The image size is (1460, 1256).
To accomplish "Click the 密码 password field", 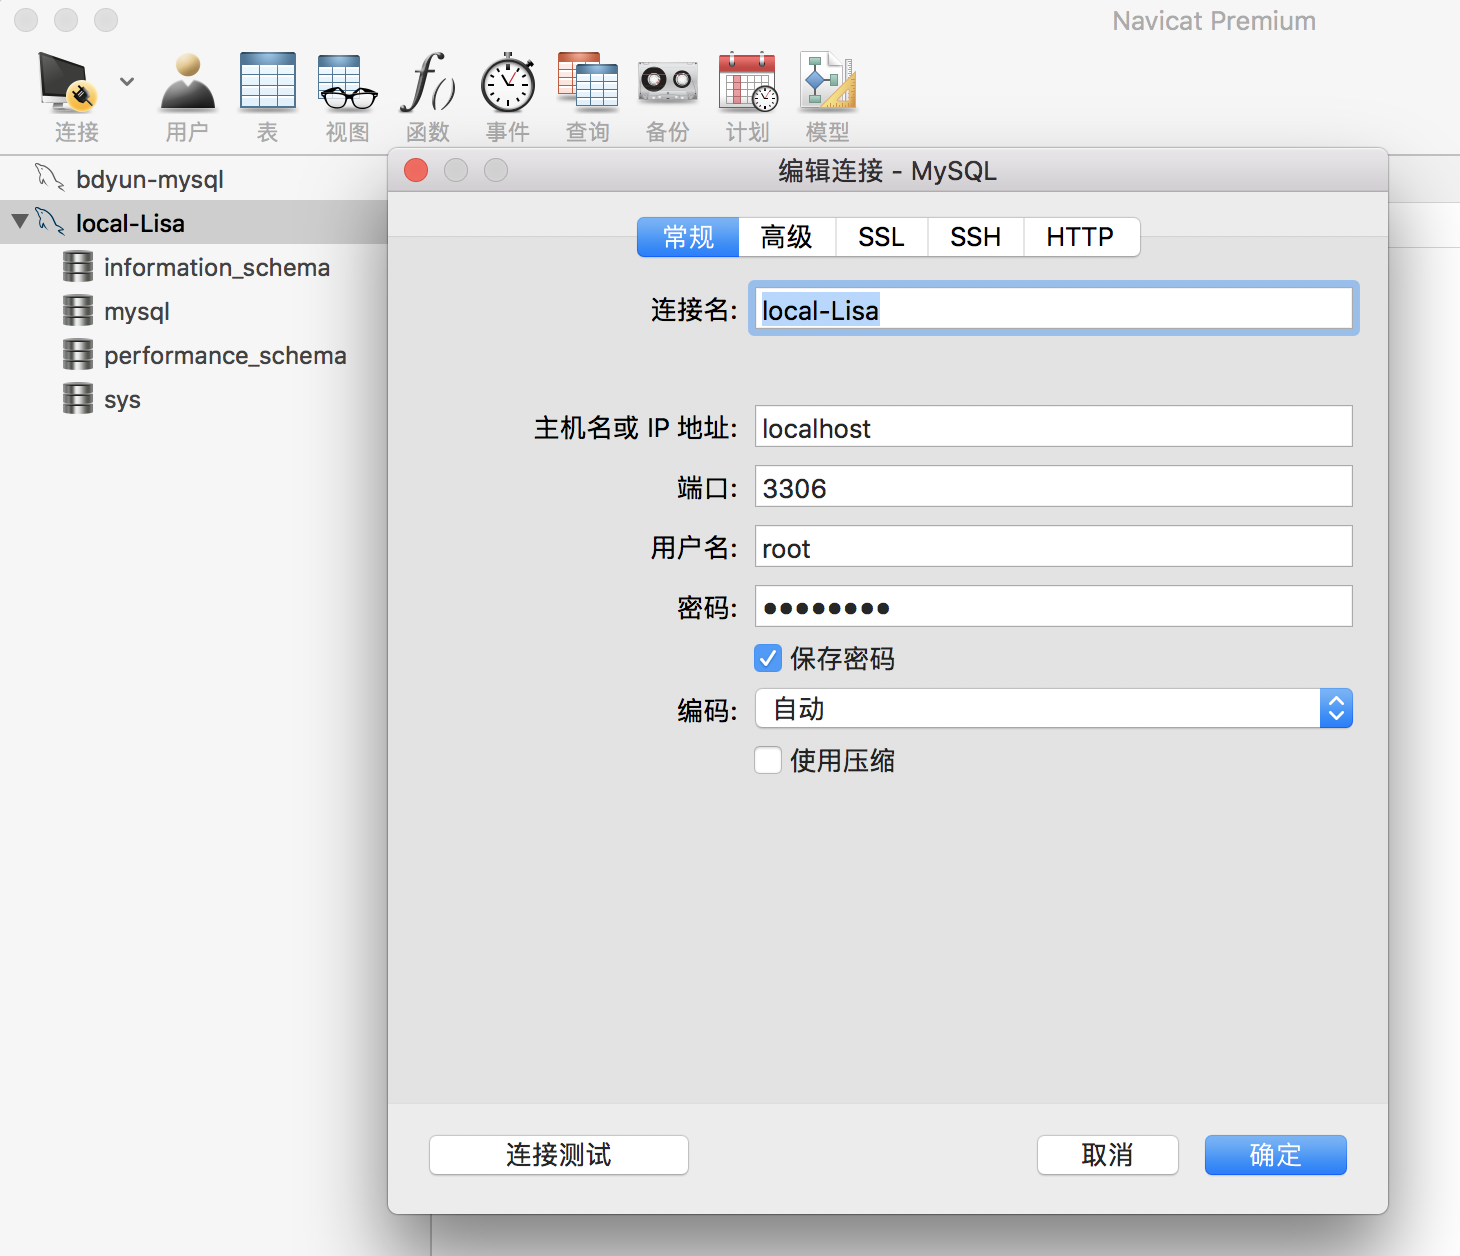I will tap(1053, 607).
